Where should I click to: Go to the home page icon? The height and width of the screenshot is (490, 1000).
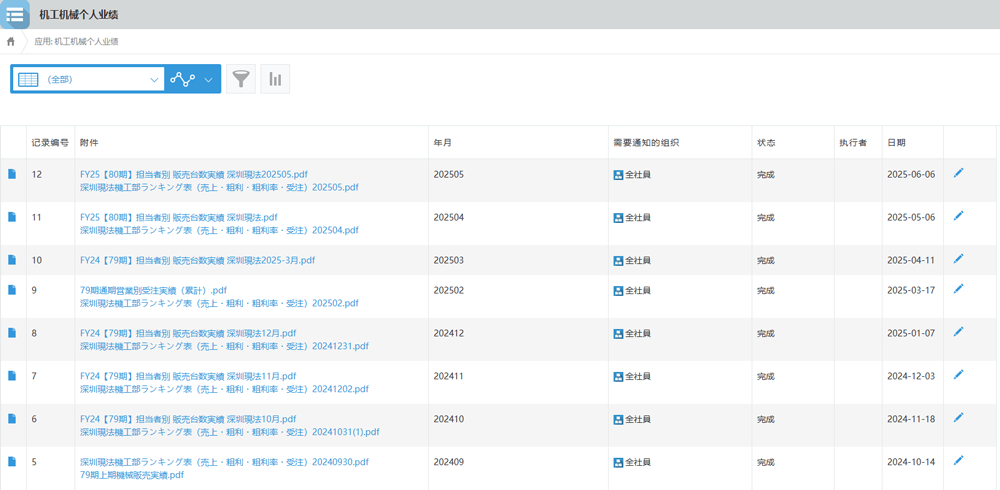[11, 42]
